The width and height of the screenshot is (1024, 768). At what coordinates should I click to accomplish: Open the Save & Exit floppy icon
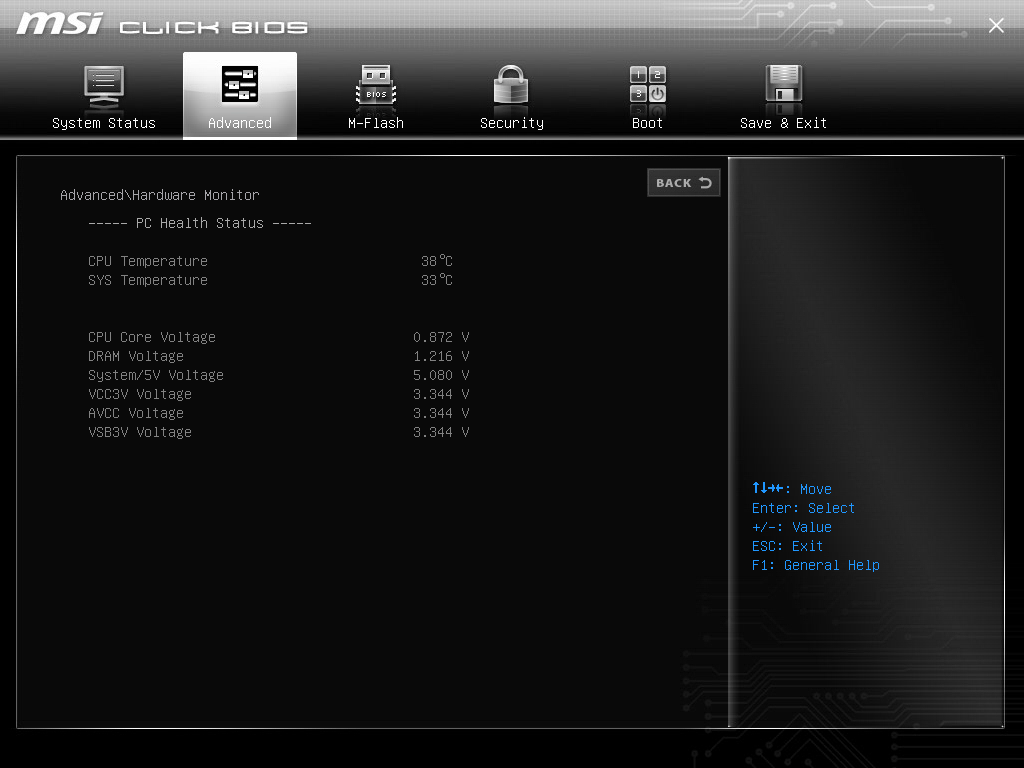point(784,86)
